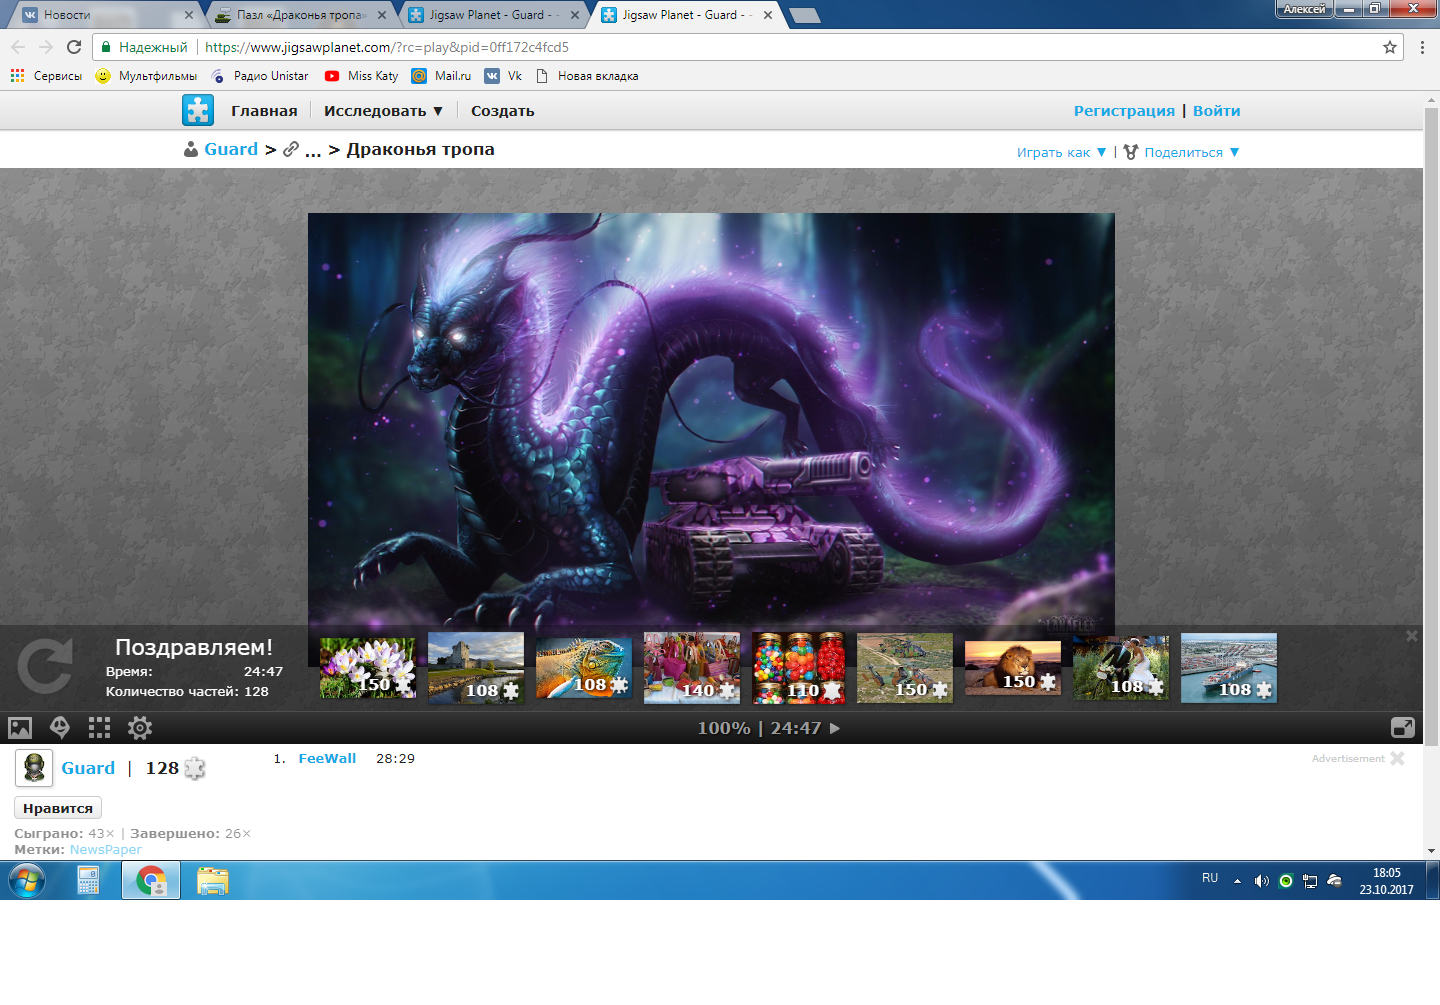Open the Windows Start menu

(x=27, y=881)
